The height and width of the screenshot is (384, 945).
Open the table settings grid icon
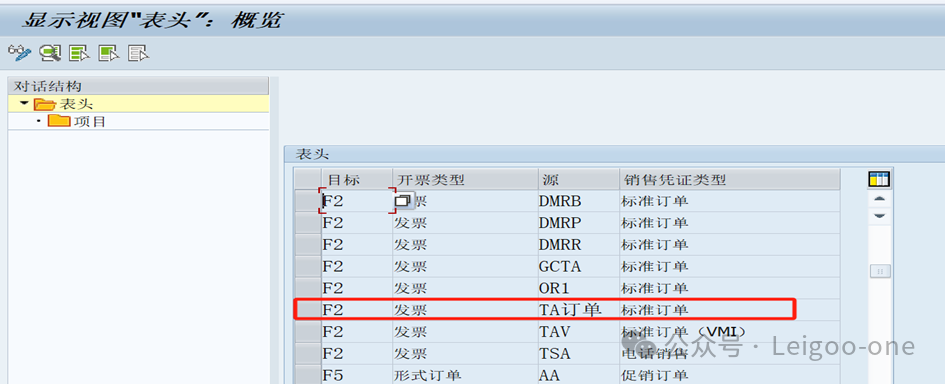coord(879,179)
